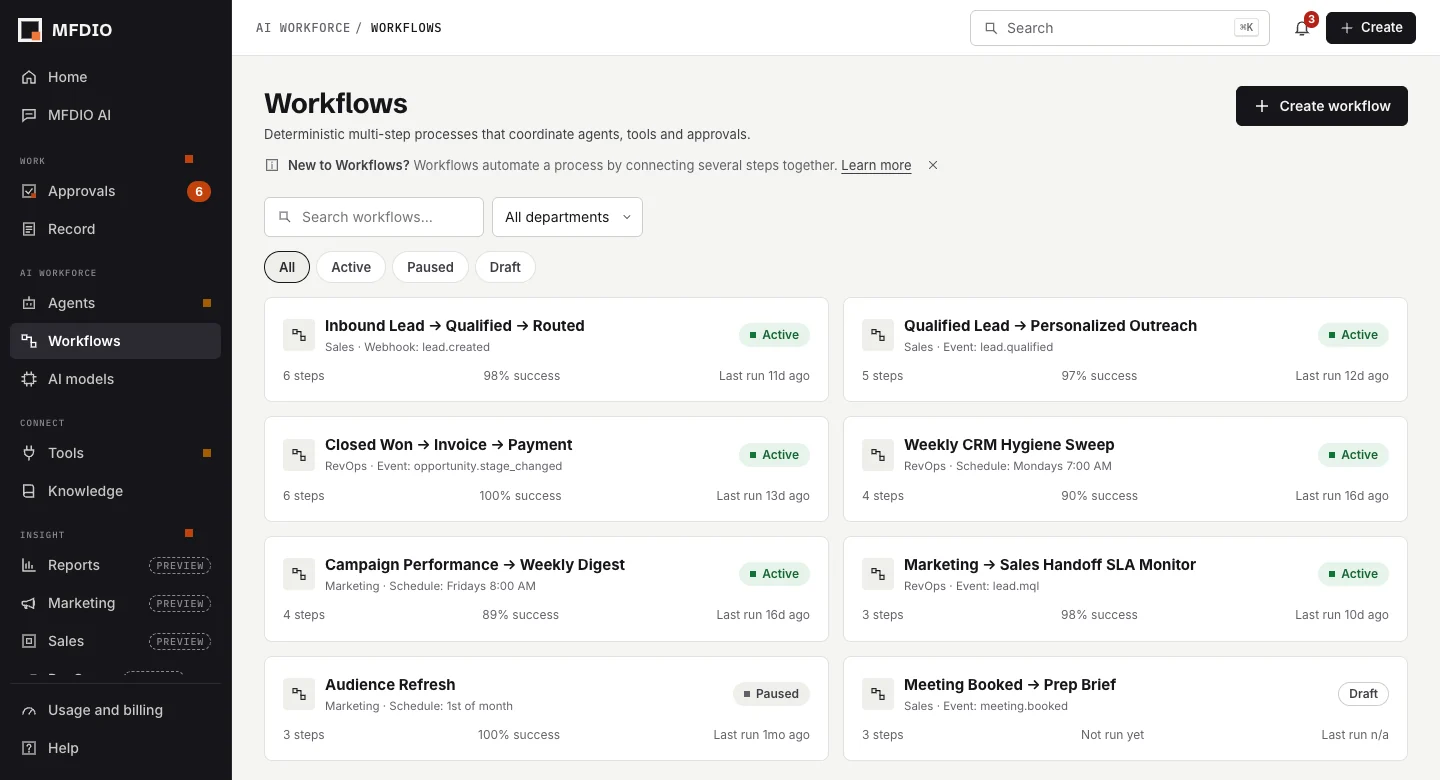Image resolution: width=1440 pixels, height=780 pixels.
Task: Click Draft badge on Meeting Booked card
Action: pos(1363,694)
